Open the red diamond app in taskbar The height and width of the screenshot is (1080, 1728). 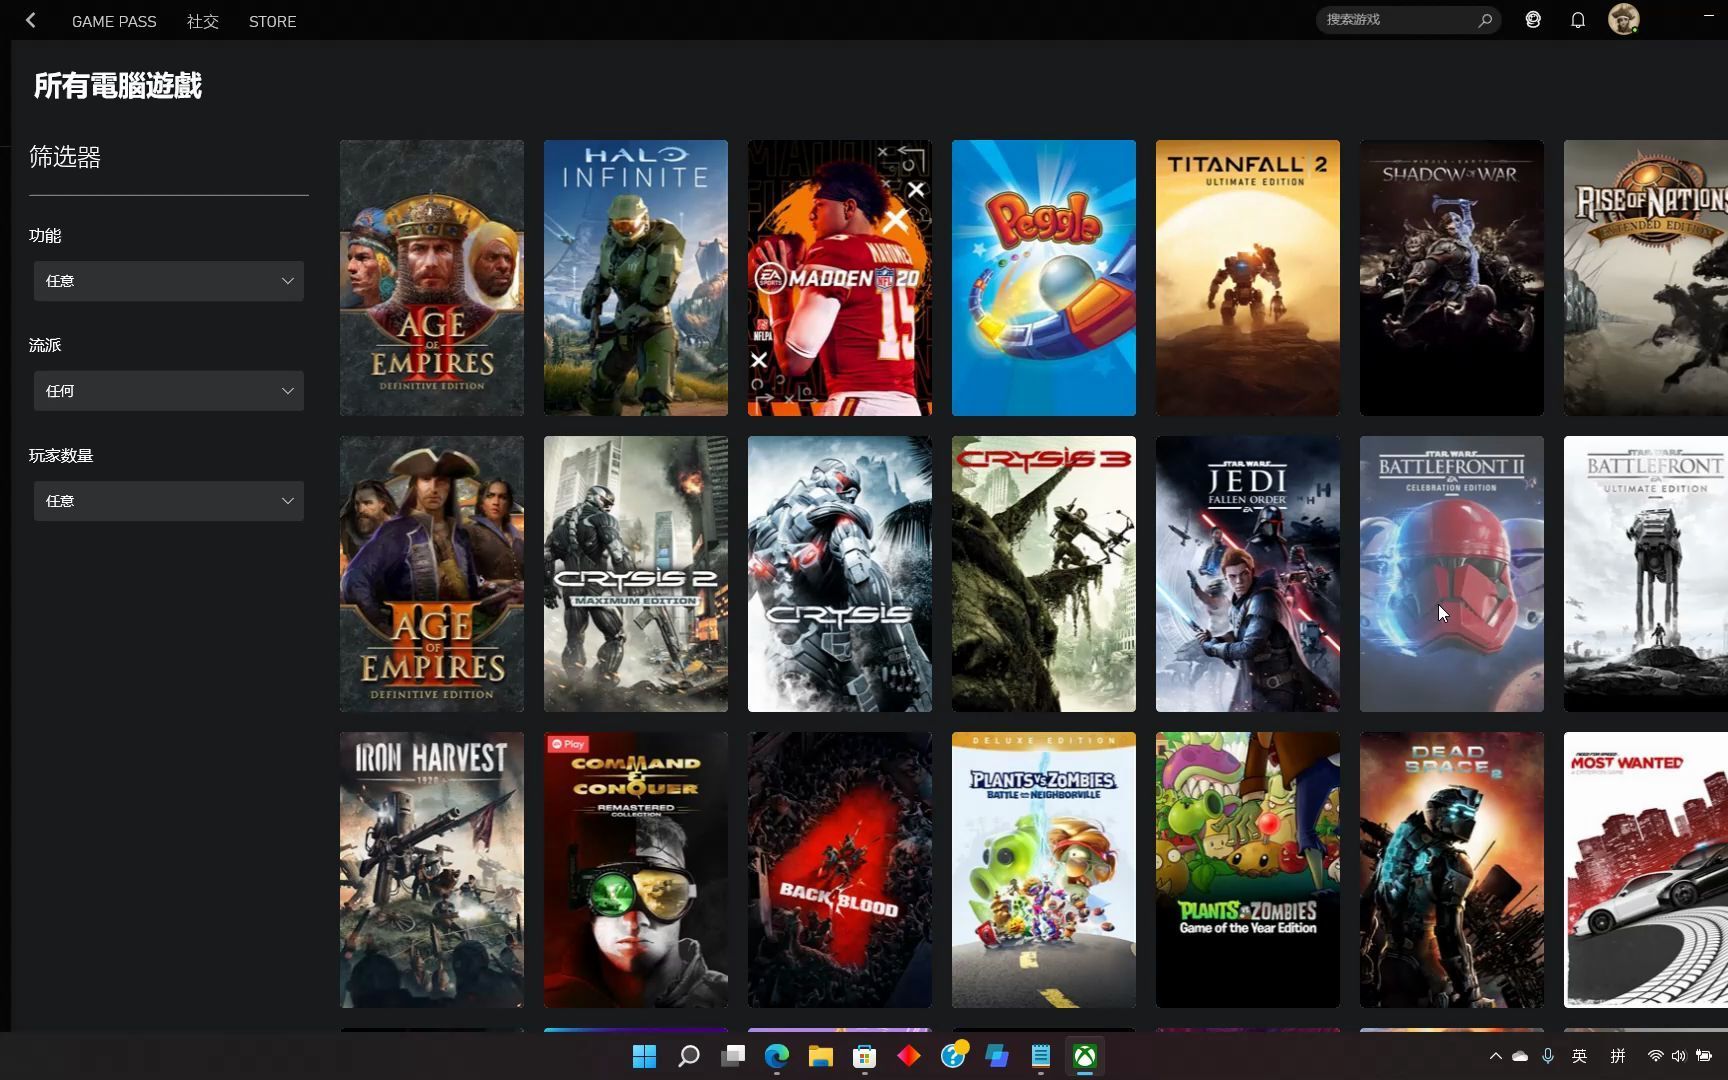909,1056
